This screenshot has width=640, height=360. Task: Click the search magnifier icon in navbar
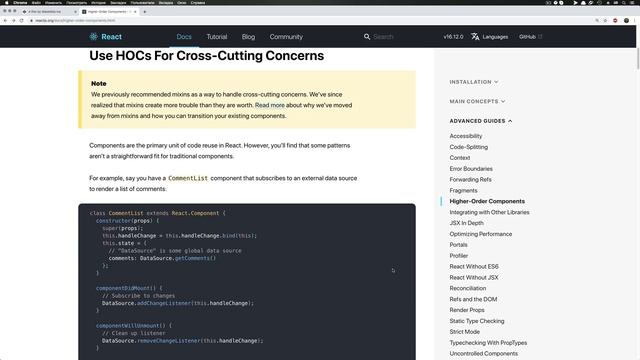tap(367, 37)
